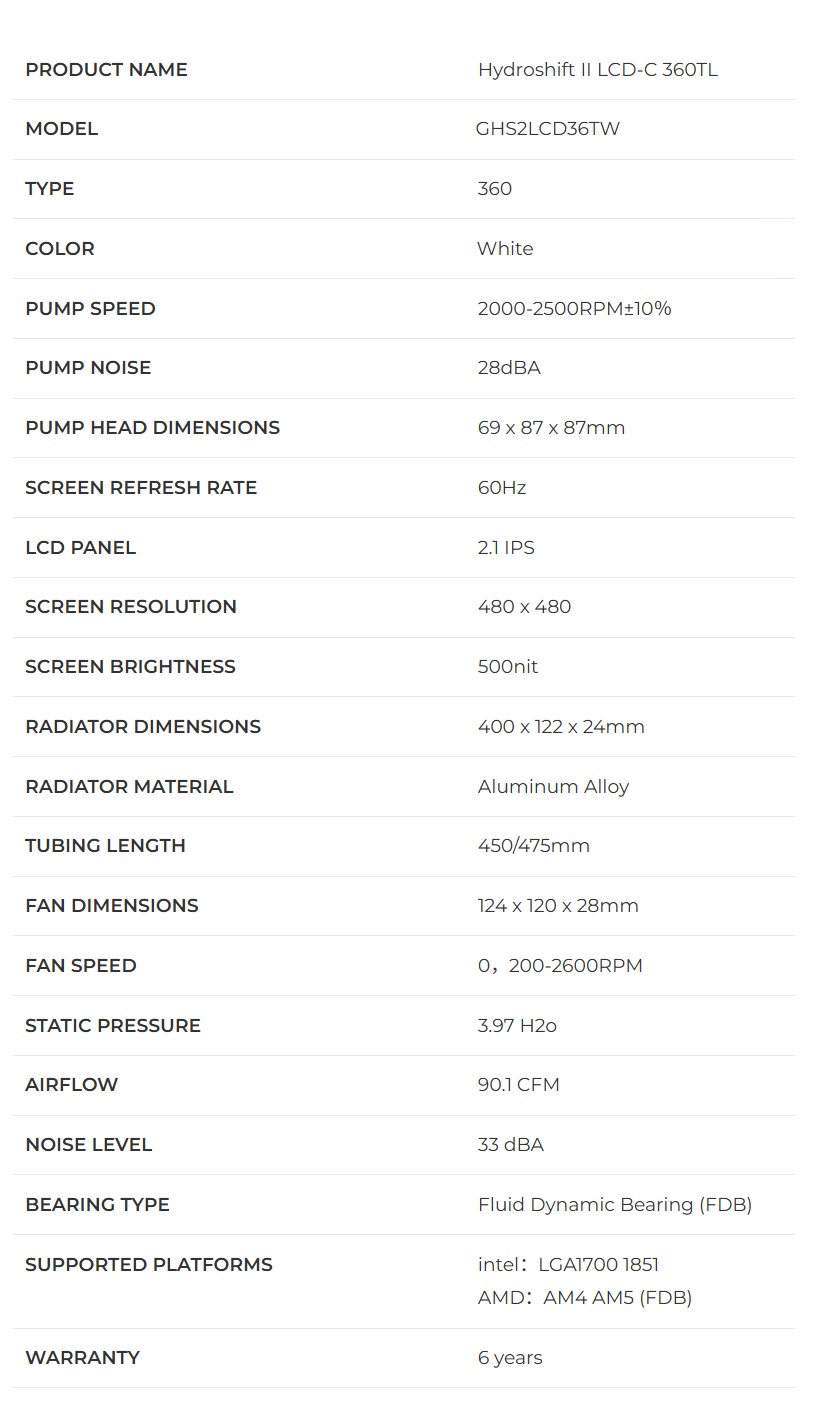Select the 3.97 H2o static pressure value

tap(517, 1026)
